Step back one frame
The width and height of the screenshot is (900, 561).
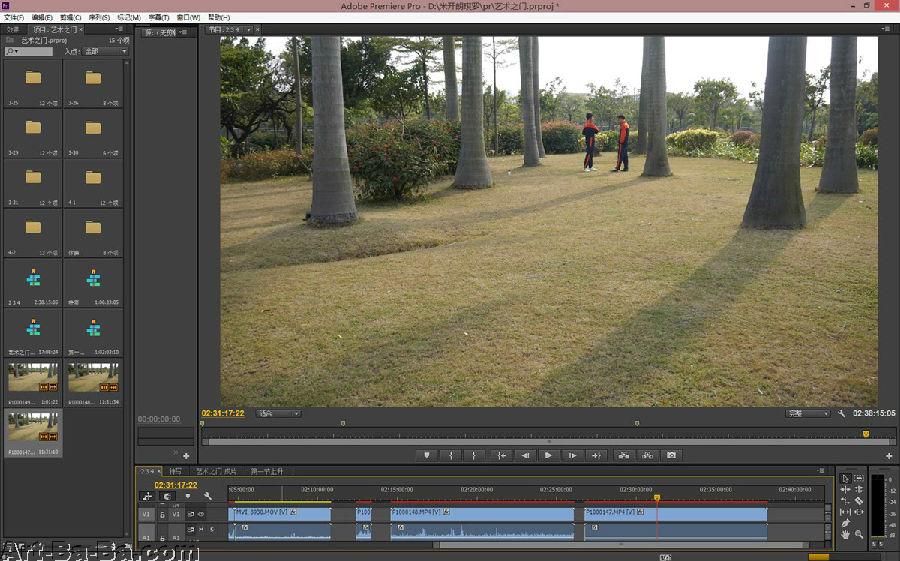(x=525, y=455)
